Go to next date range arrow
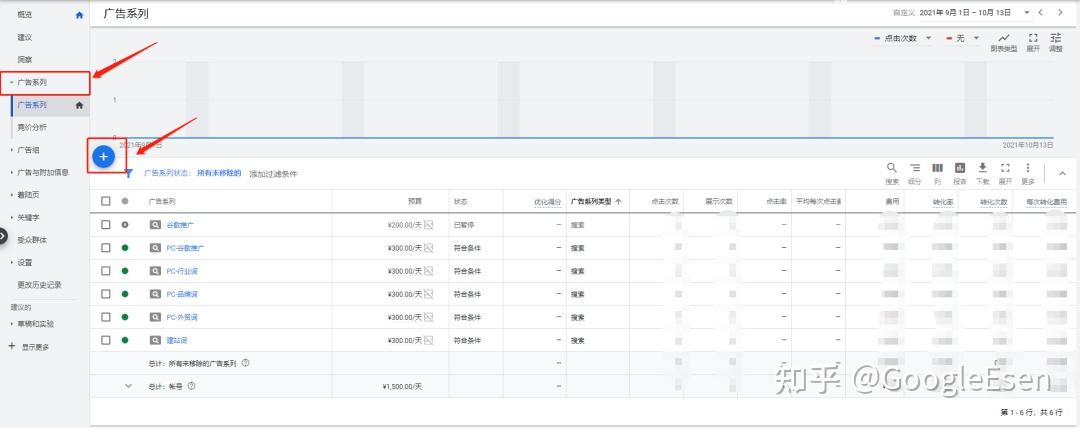 pyautogui.click(x=1060, y=12)
